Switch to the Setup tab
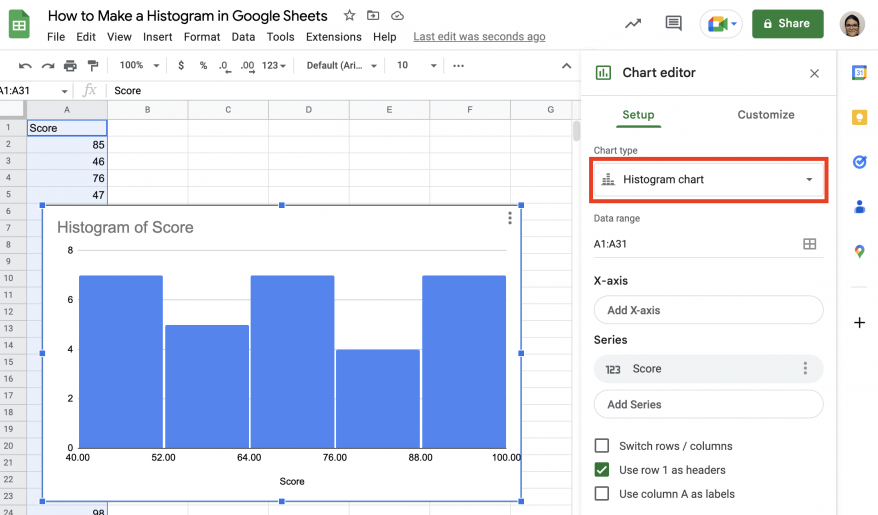878x515 pixels. (x=638, y=115)
